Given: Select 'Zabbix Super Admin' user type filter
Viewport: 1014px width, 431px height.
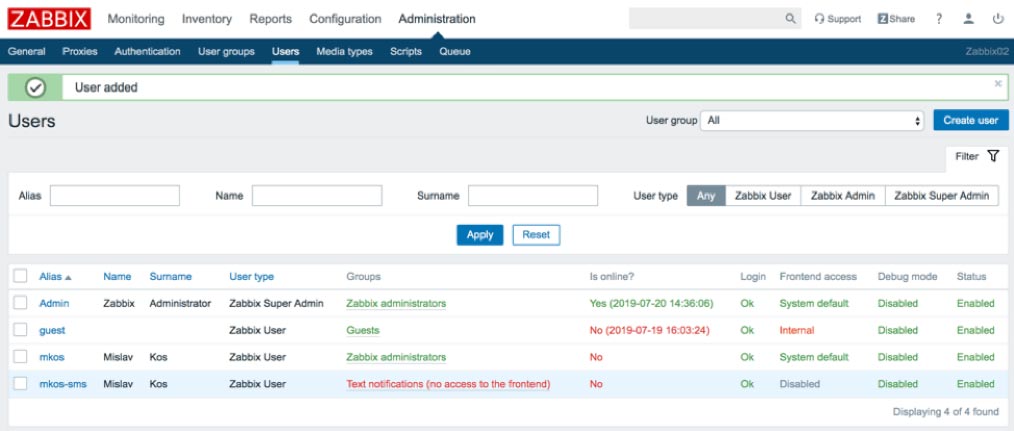Looking at the screenshot, I should (x=942, y=195).
